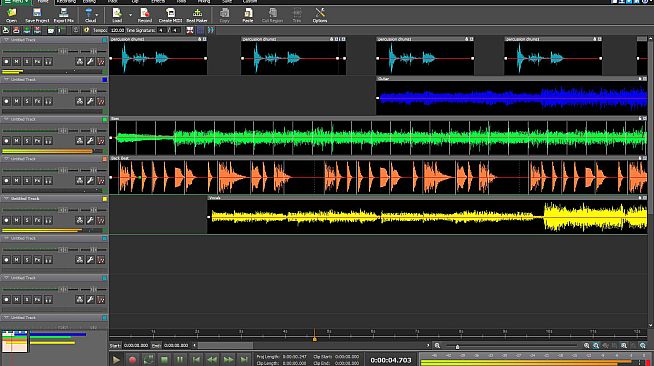The image size is (654, 366).
Task: Collapse the blue Guitar track header triangle
Action: point(6,80)
